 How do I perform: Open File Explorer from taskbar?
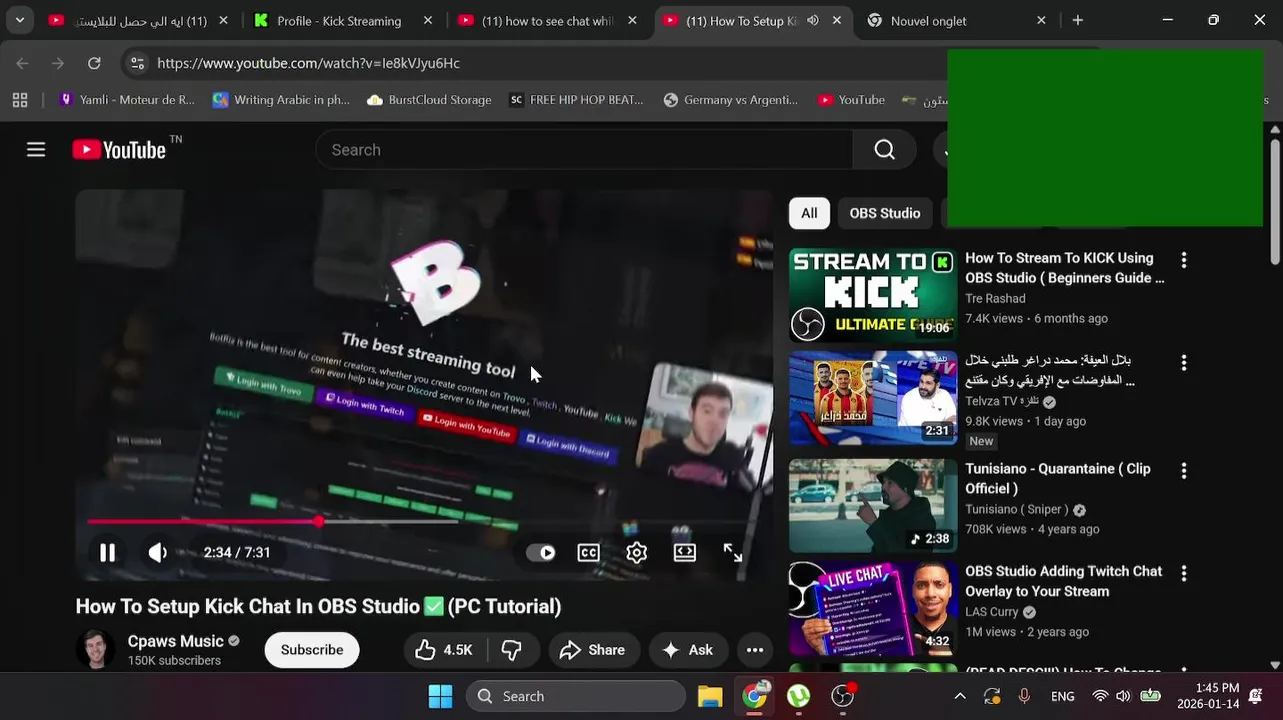pyautogui.click(x=710, y=696)
